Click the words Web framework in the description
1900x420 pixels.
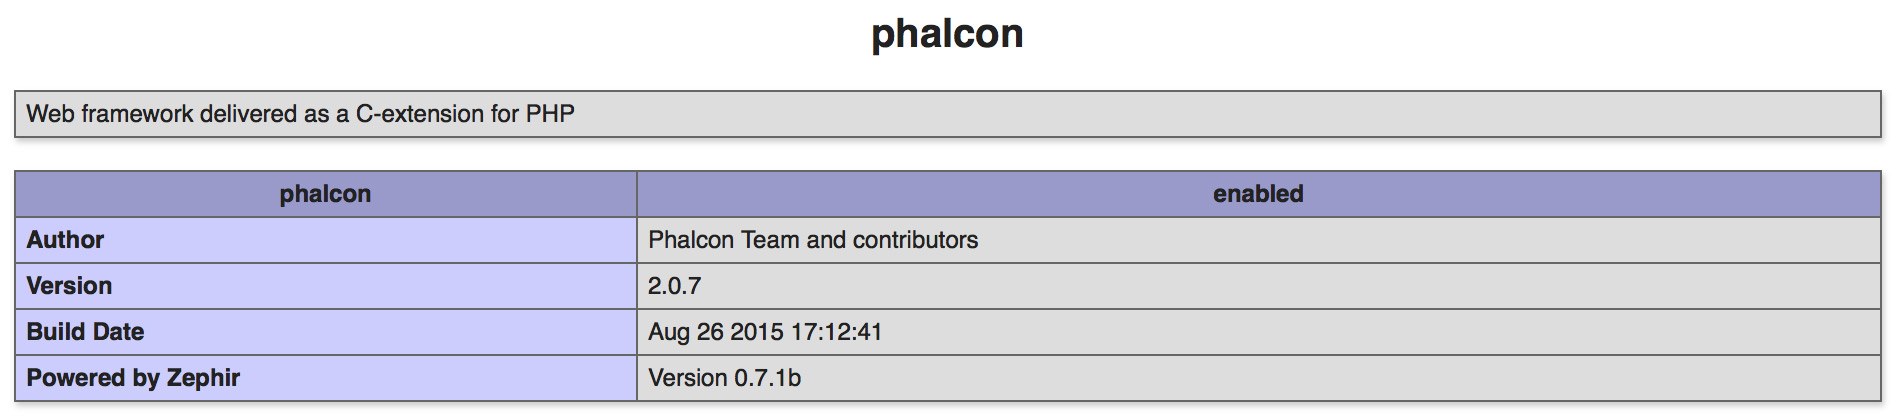coord(109,114)
